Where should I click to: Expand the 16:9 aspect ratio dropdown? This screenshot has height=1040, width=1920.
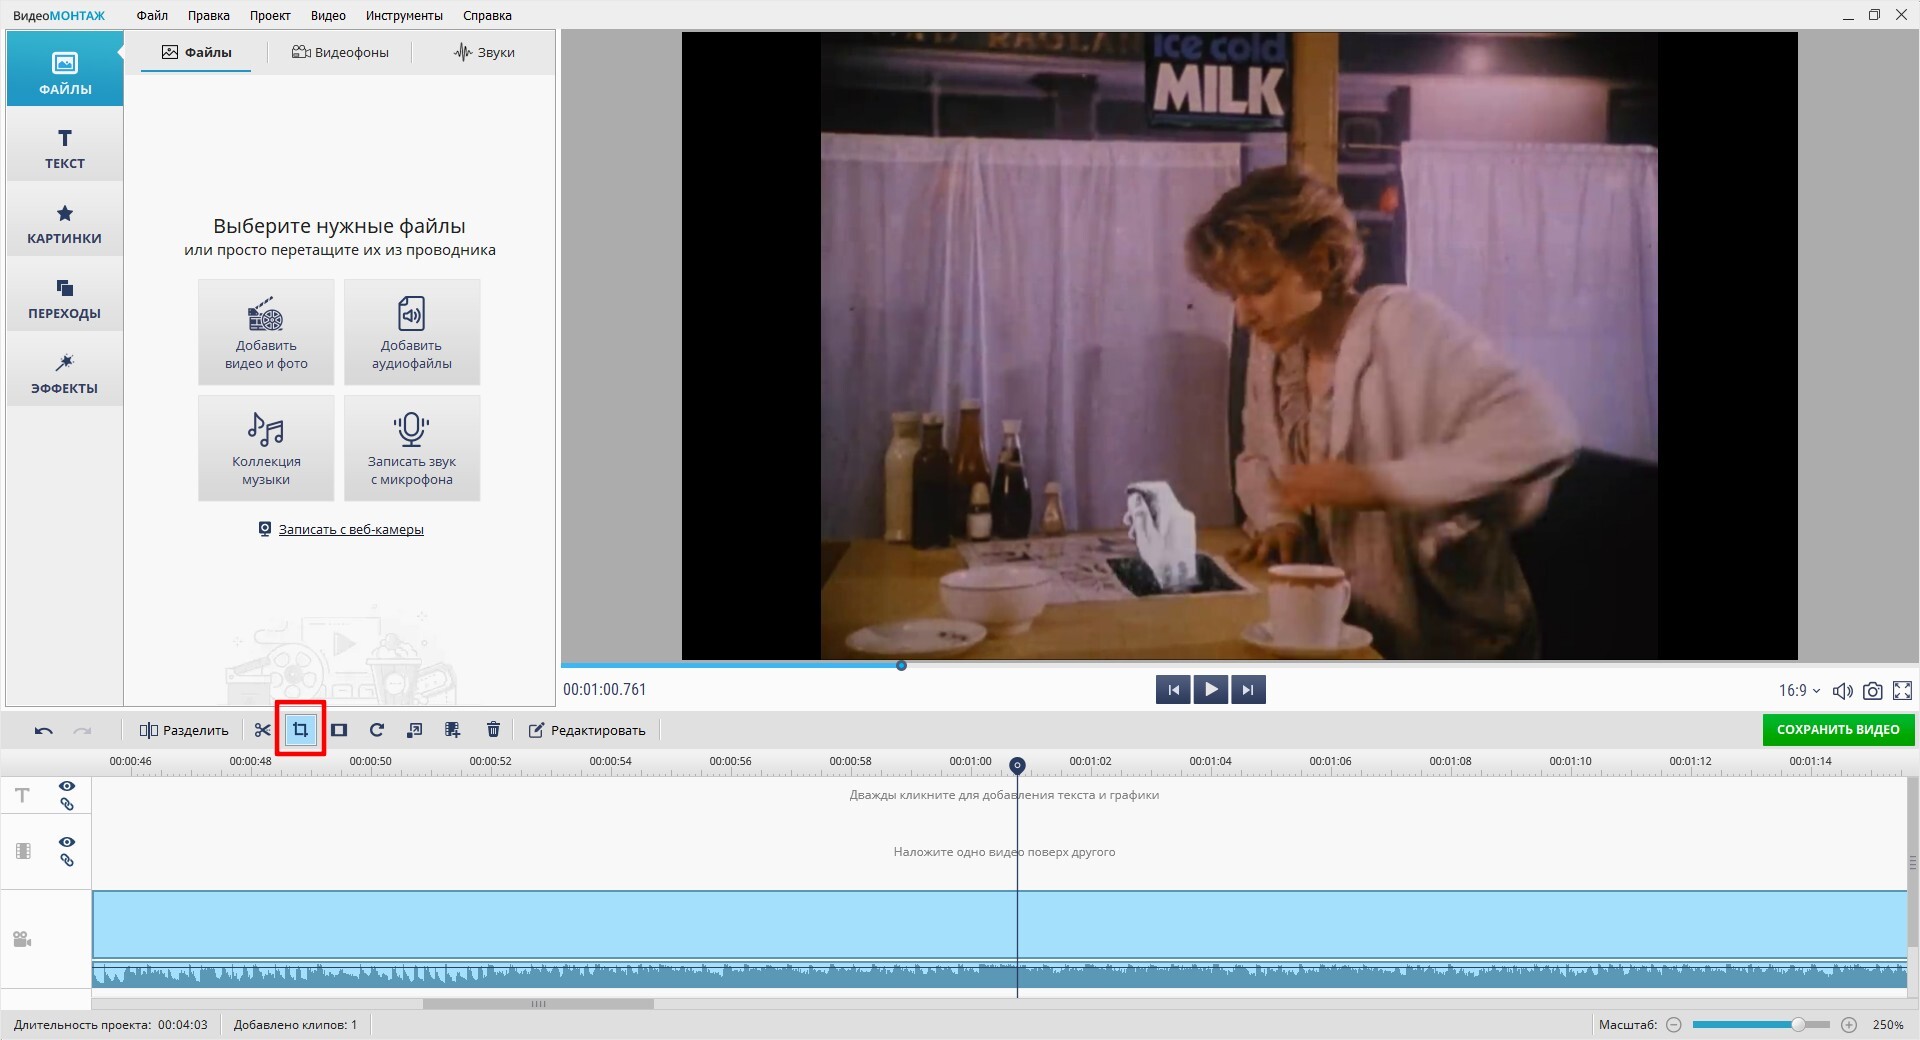click(x=1799, y=691)
